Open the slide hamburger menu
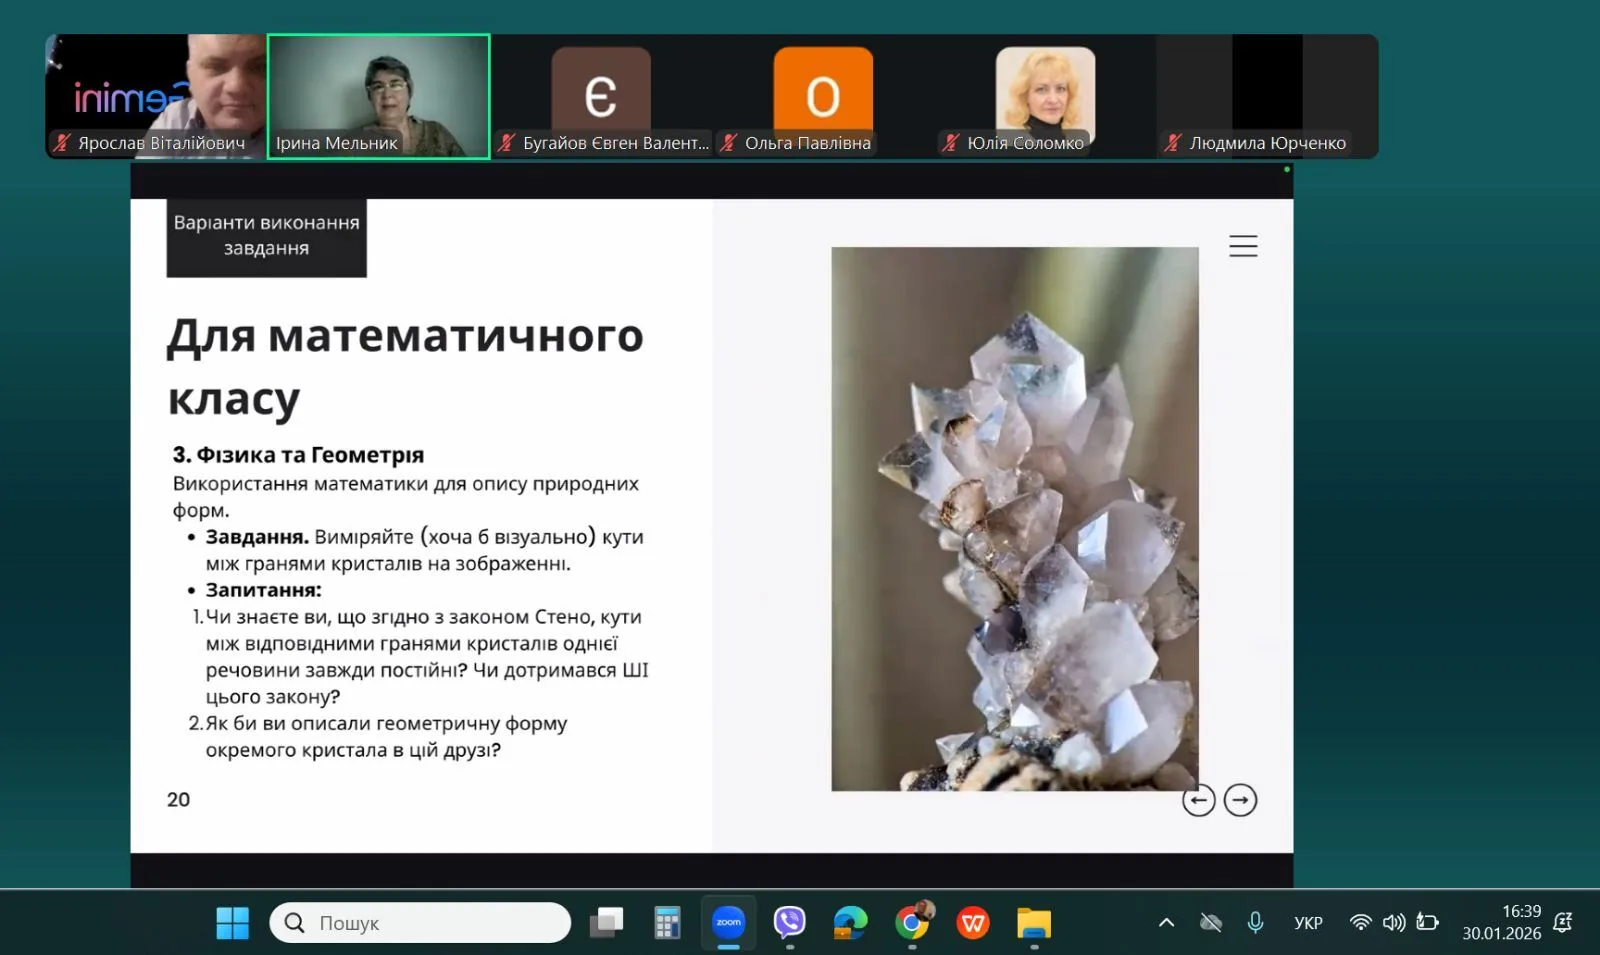The image size is (1600, 955). click(1243, 246)
